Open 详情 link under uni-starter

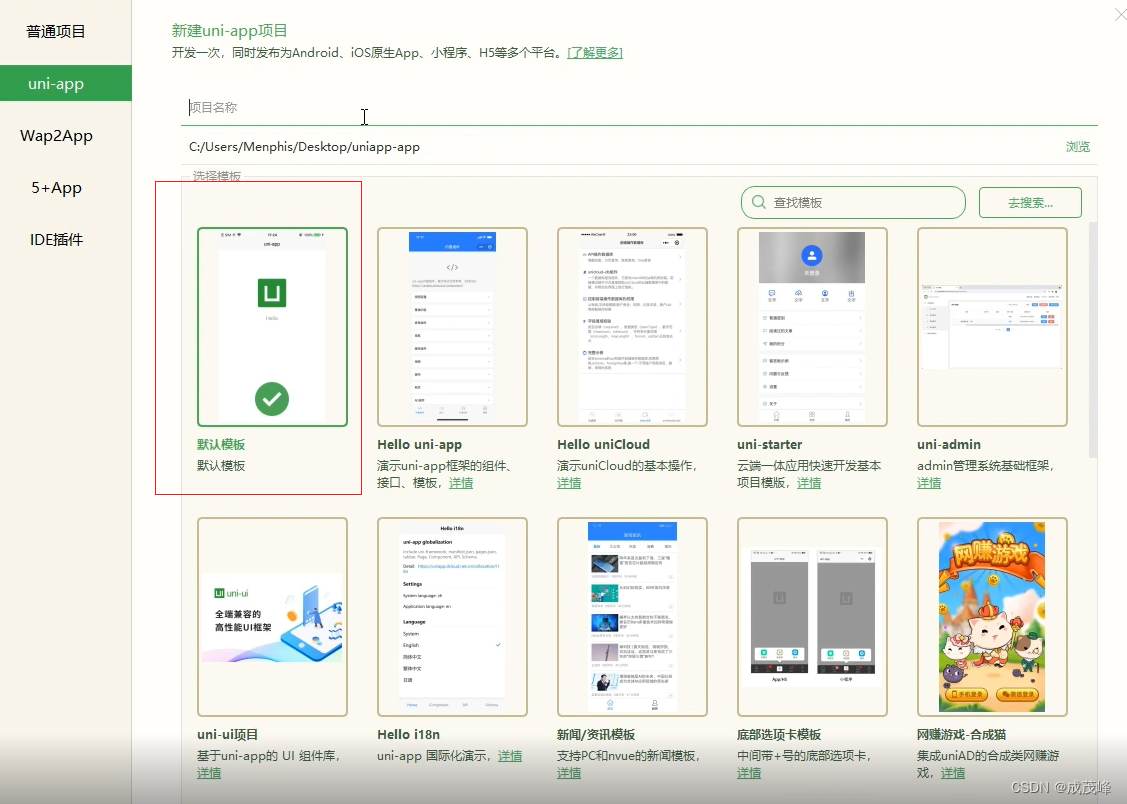tap(809, 483)
